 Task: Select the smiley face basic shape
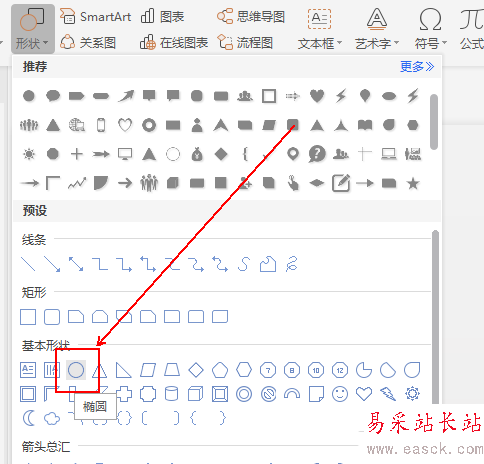pyautogui.click(x=340, y=394)
